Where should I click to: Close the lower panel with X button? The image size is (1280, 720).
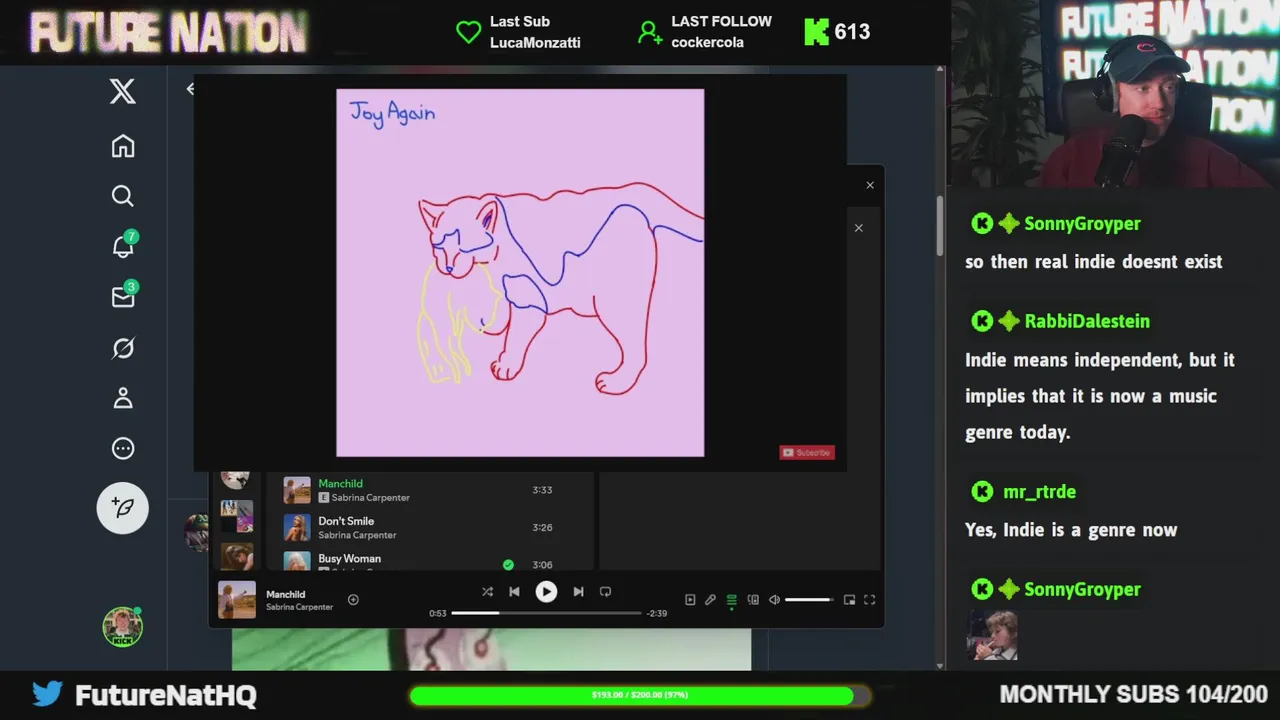coord(858,228)
